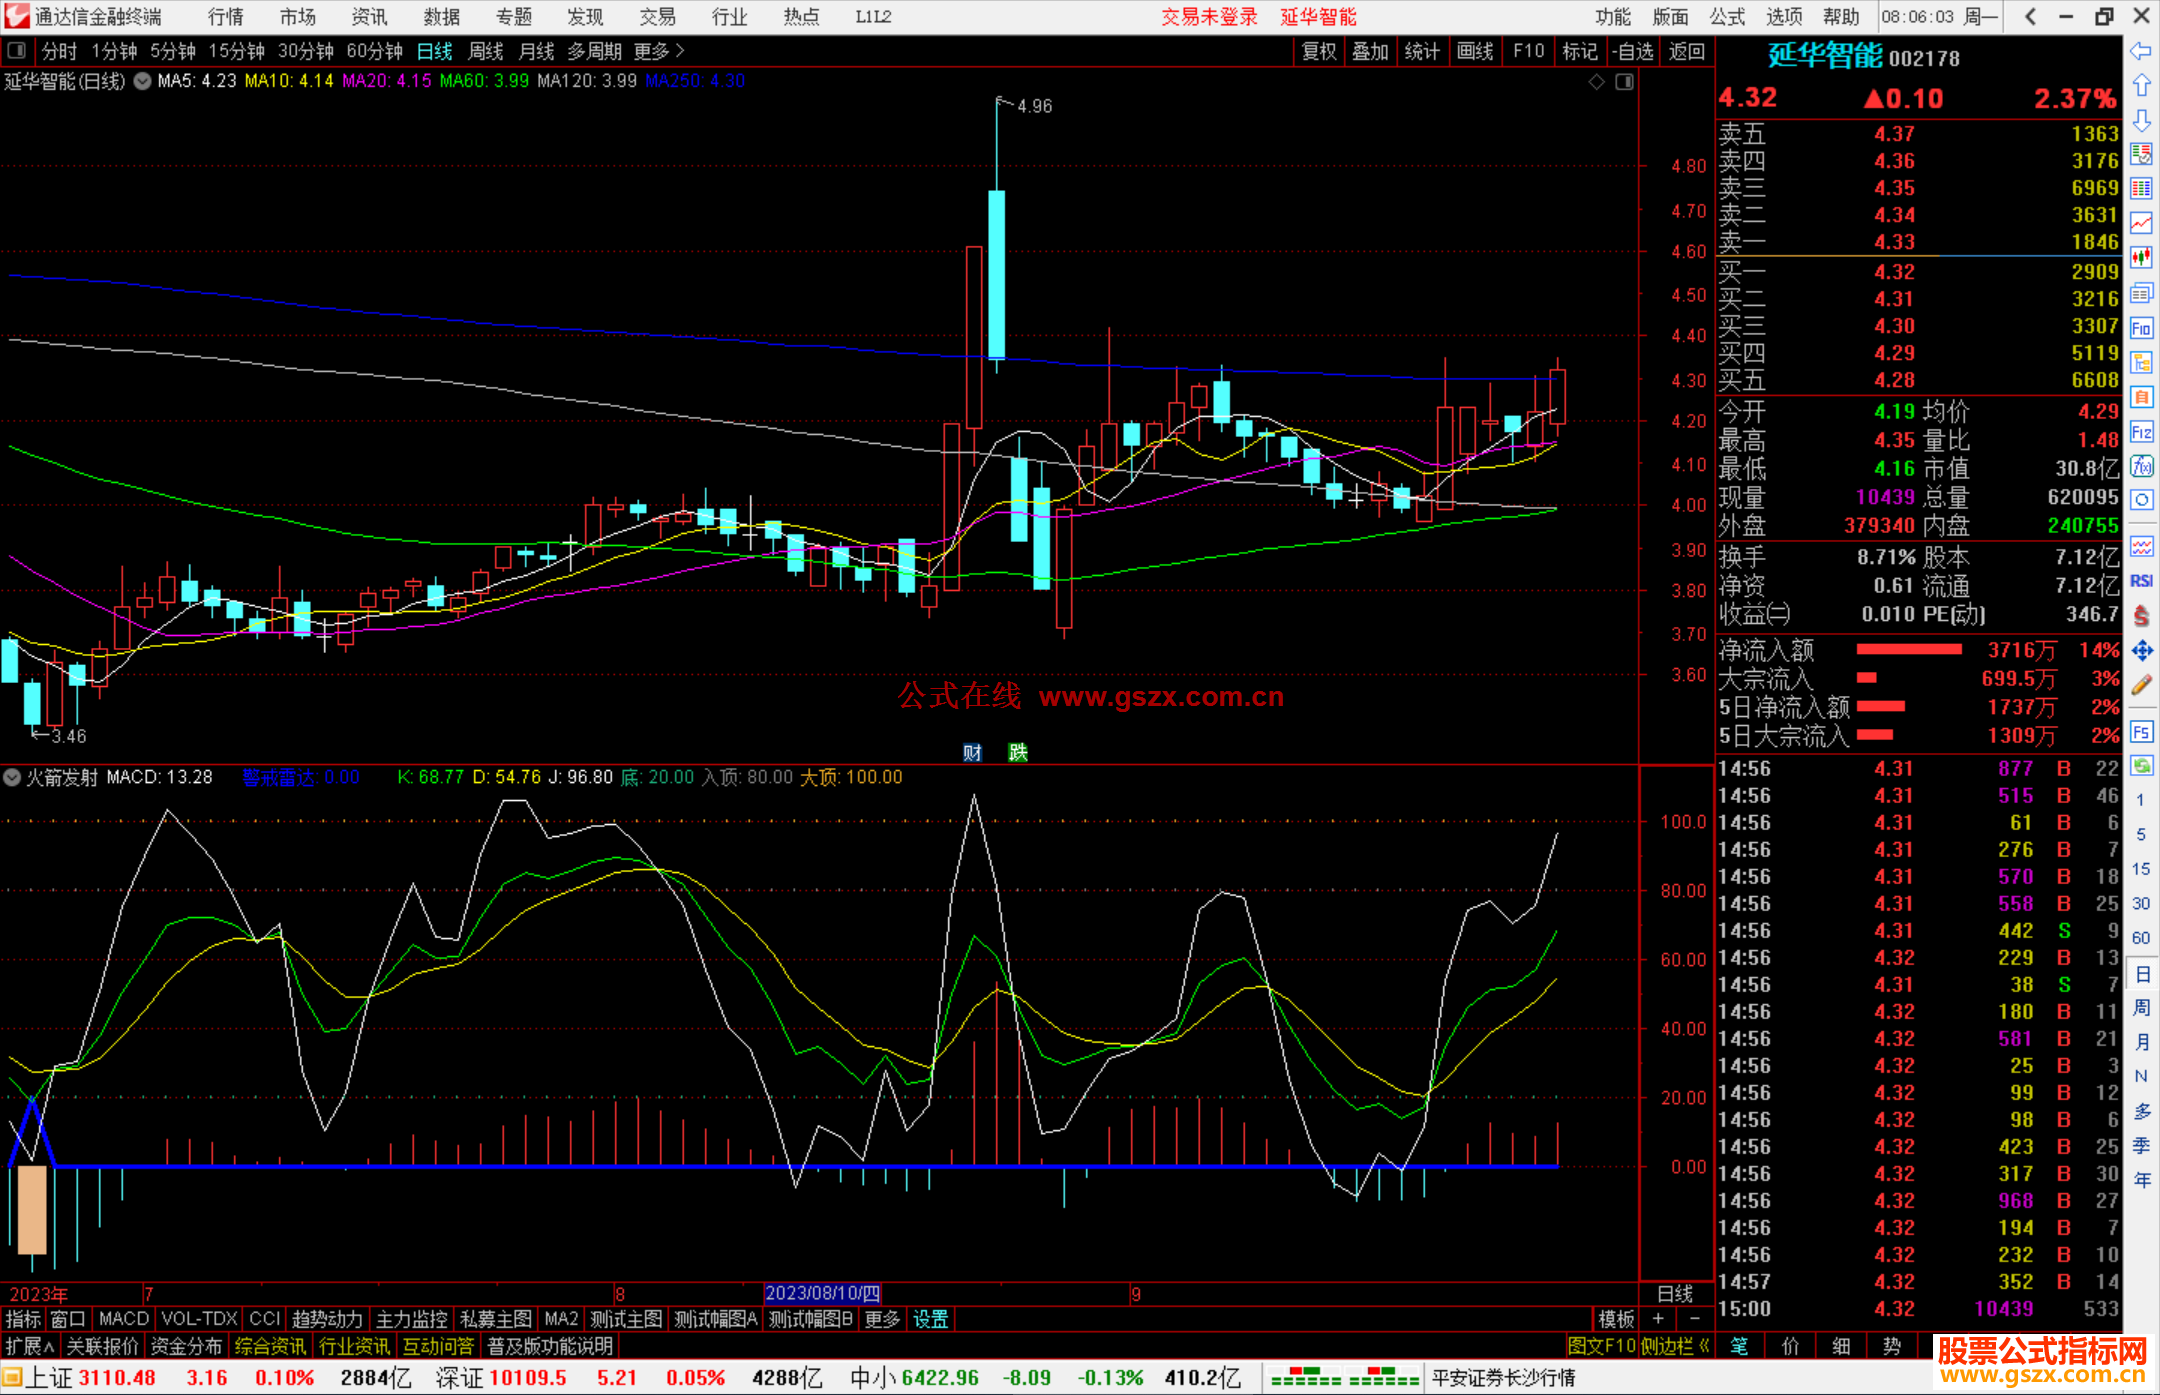Open the F10 company info sidebar icon
The image size is (2160, 1395).
[x=2141, y=328]
